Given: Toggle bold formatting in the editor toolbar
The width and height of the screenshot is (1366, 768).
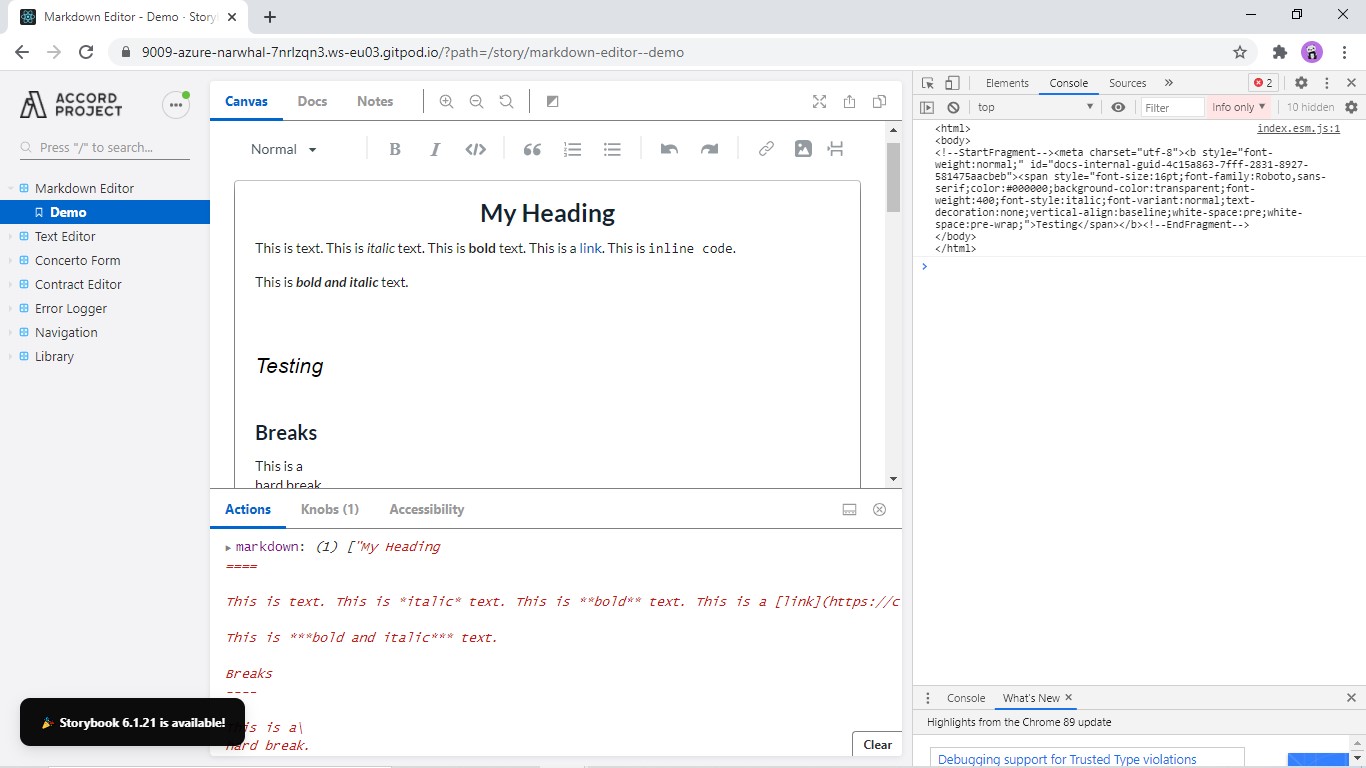Looking at the screenshot, I should (395, 148).
